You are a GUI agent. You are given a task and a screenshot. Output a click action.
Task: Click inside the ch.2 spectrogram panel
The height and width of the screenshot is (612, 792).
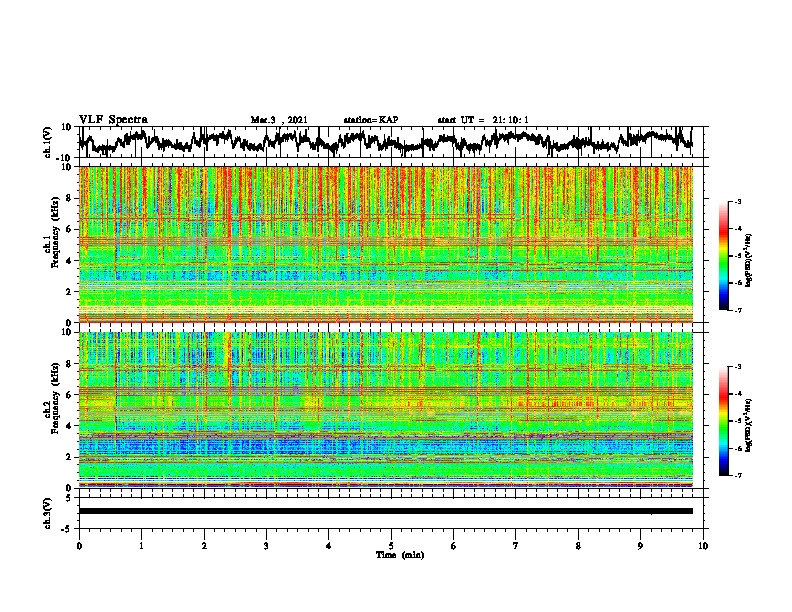(385, 410)
